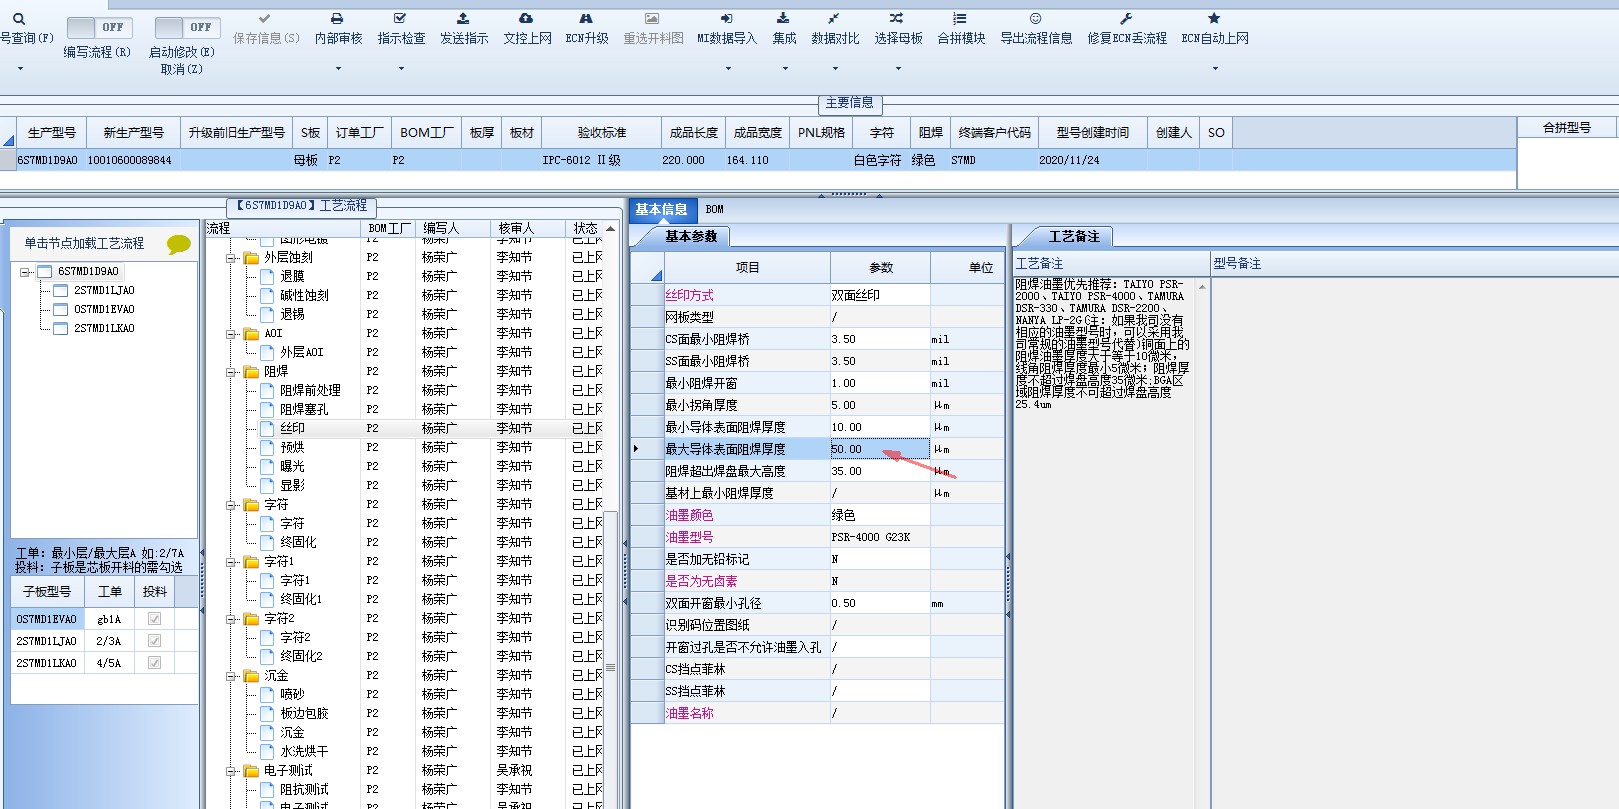The image size is (1619, 809).
Task: Open the dropdown arrow under 数据对比
Action: click(x=835, y=69)
